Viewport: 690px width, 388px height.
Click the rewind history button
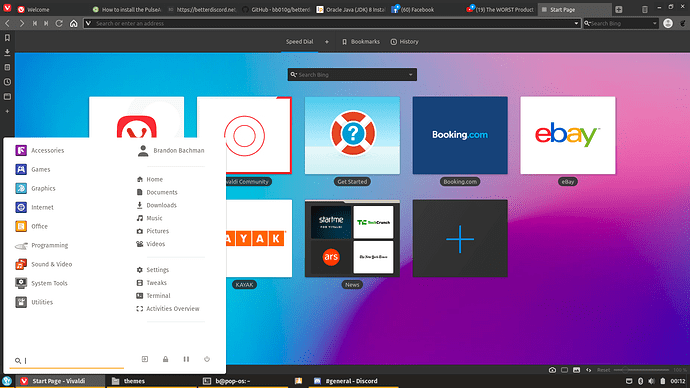[x=35, y=23]
